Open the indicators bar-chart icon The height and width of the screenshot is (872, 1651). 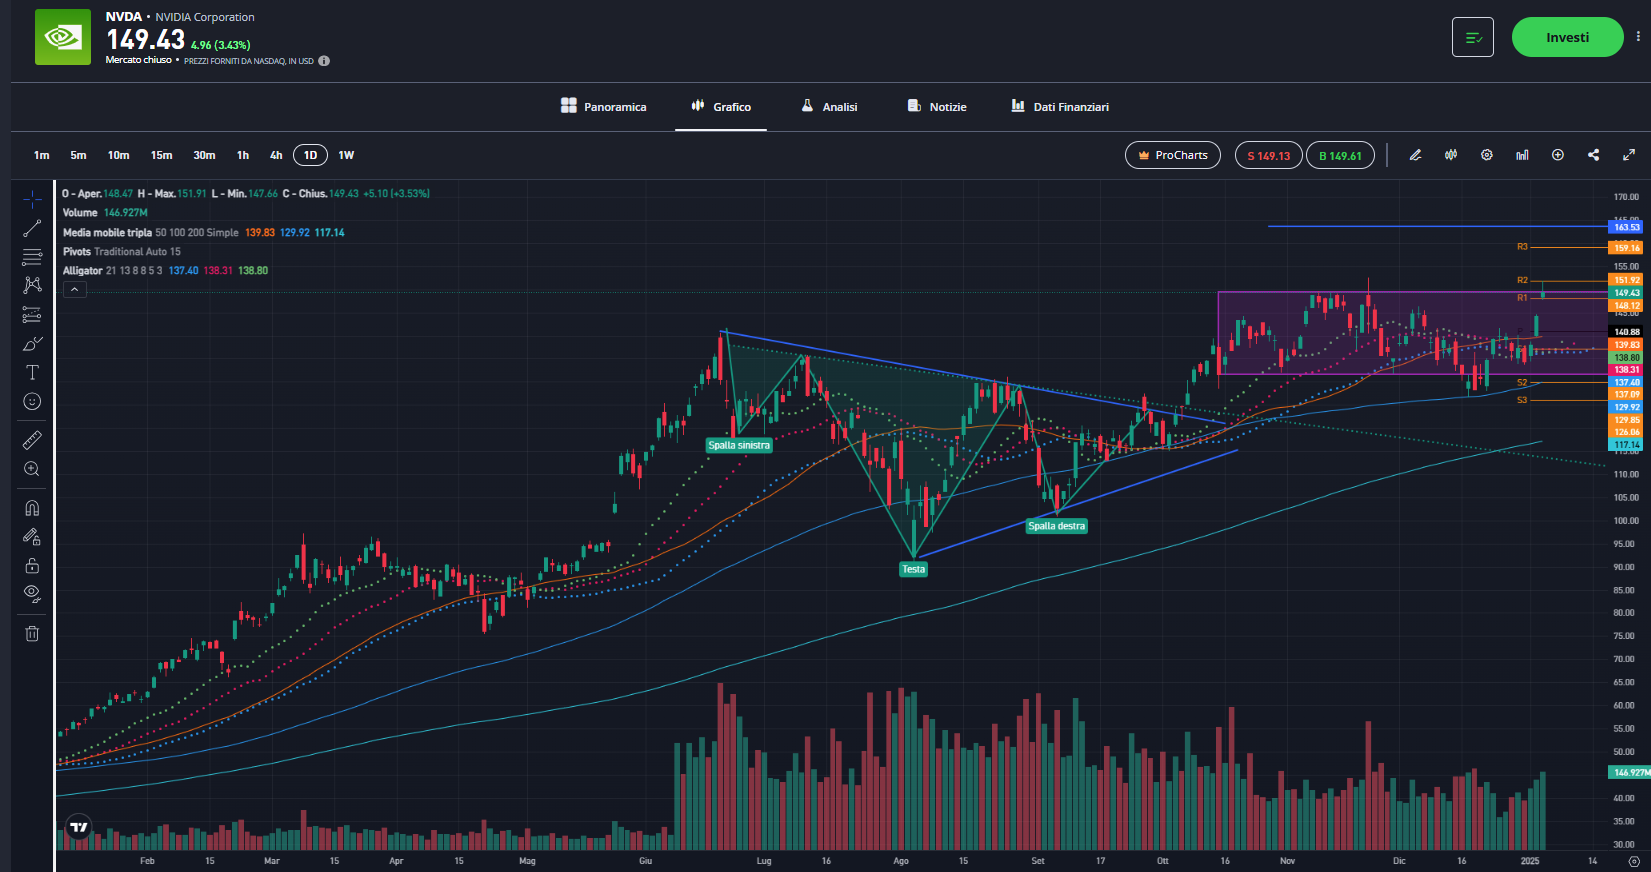(1522, 155)
